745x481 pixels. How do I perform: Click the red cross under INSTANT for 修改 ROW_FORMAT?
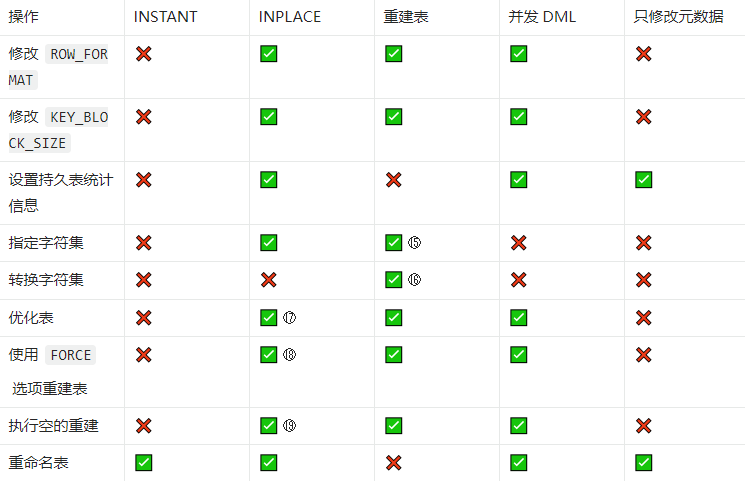143,54
